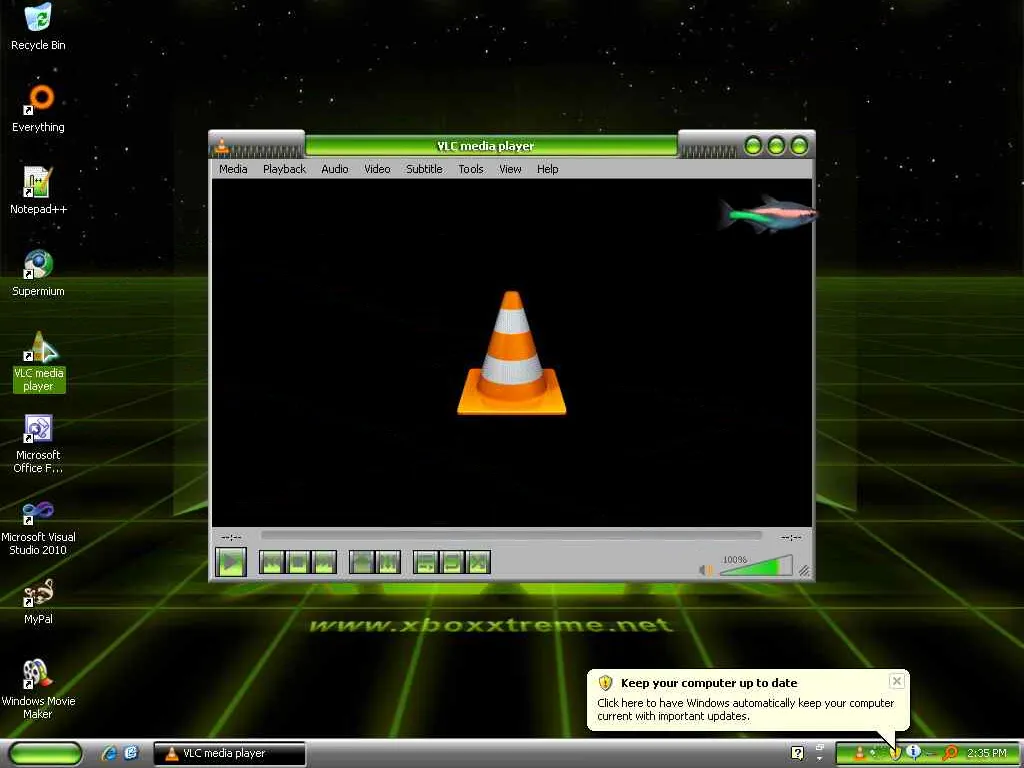Skip to next media in VLC

324,562
